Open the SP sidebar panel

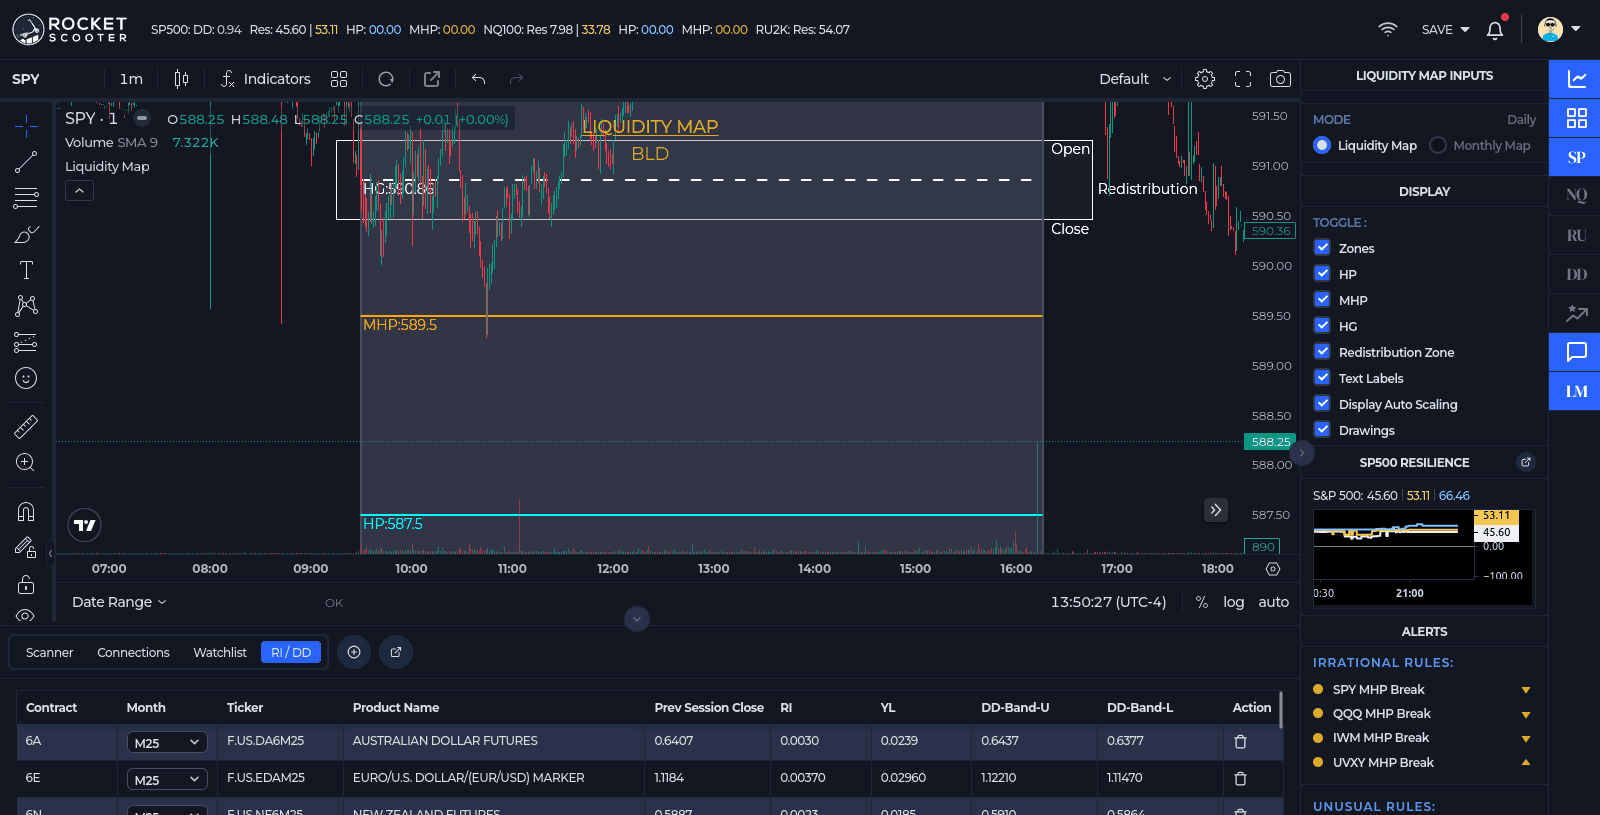(x=1576, y=157)
